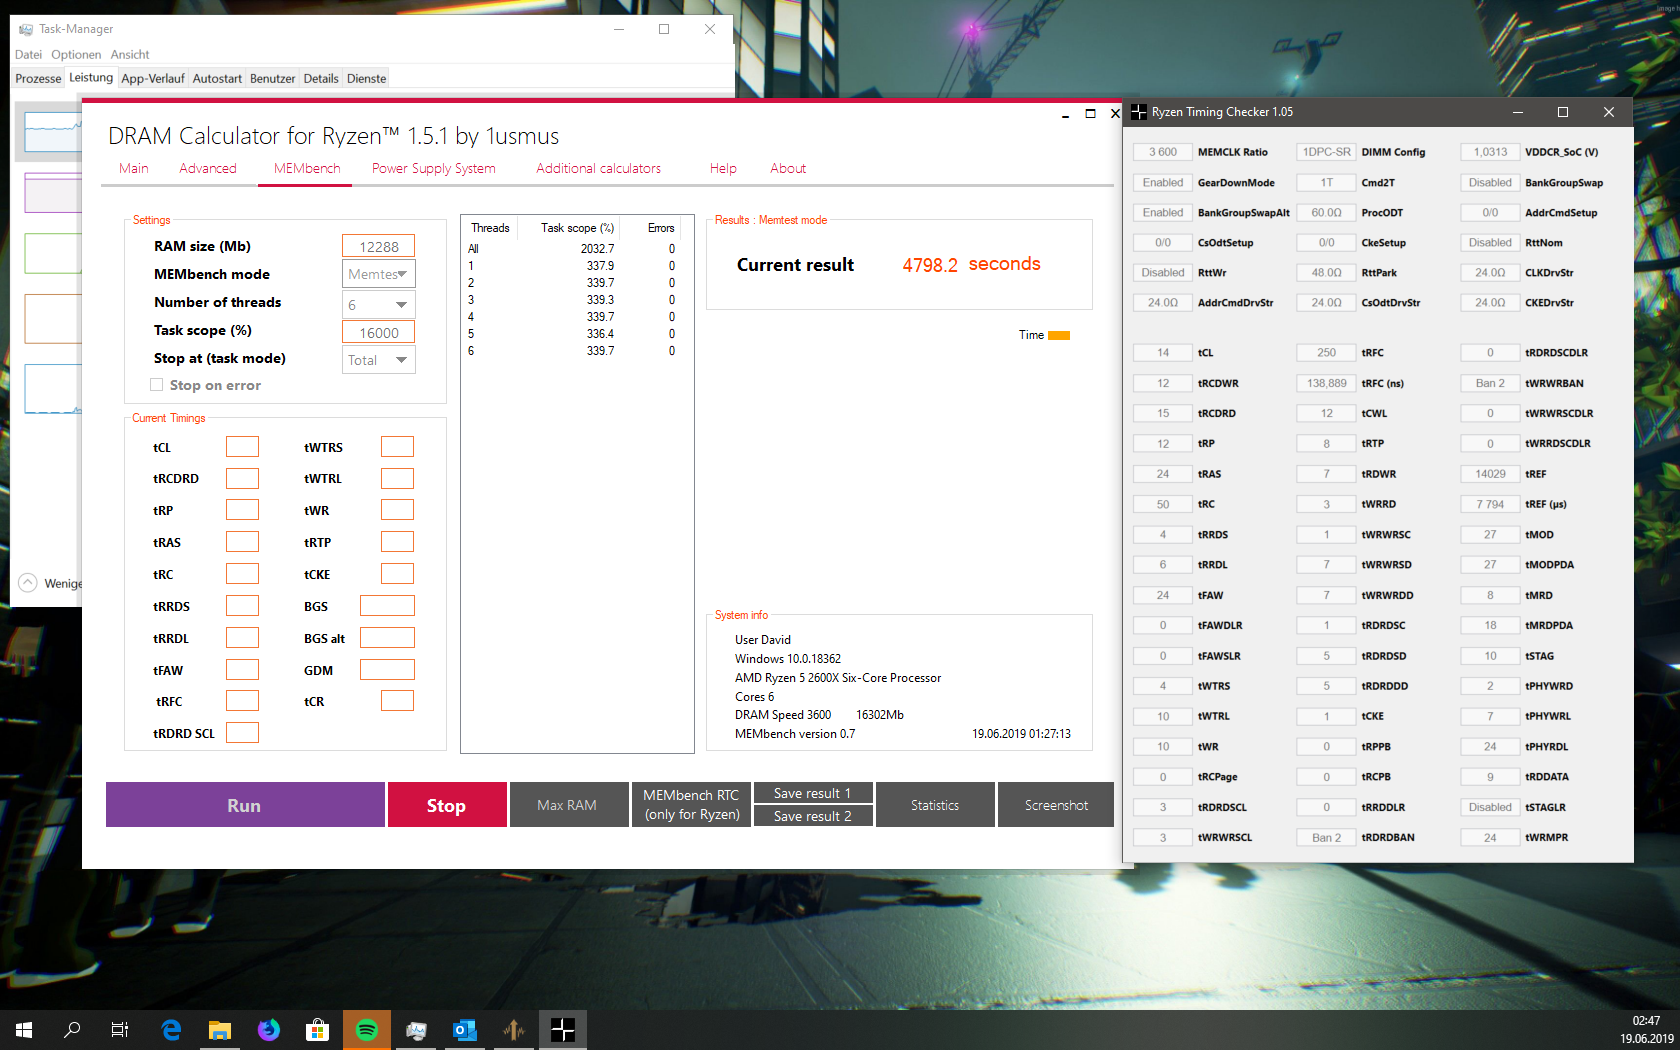The height and width of the screenshot is (1050, 1680).
Task: Open Outlook from the taskbar
Action: point(465,1029)
